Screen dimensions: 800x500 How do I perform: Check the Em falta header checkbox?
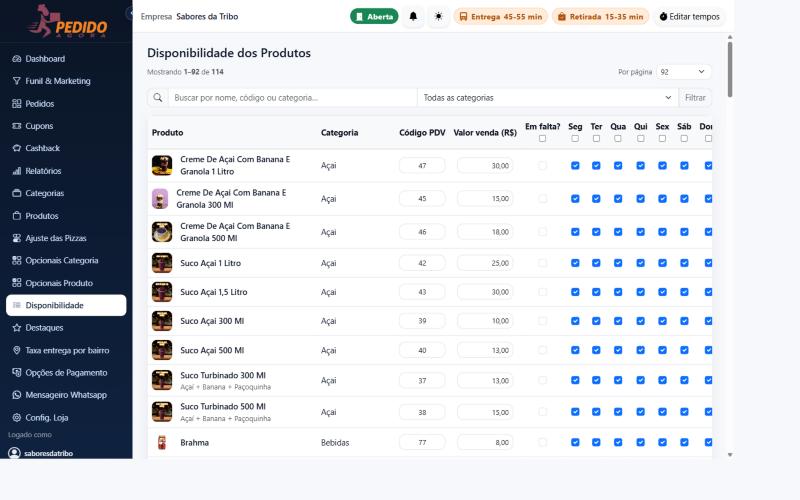click(x=542, y=139)
